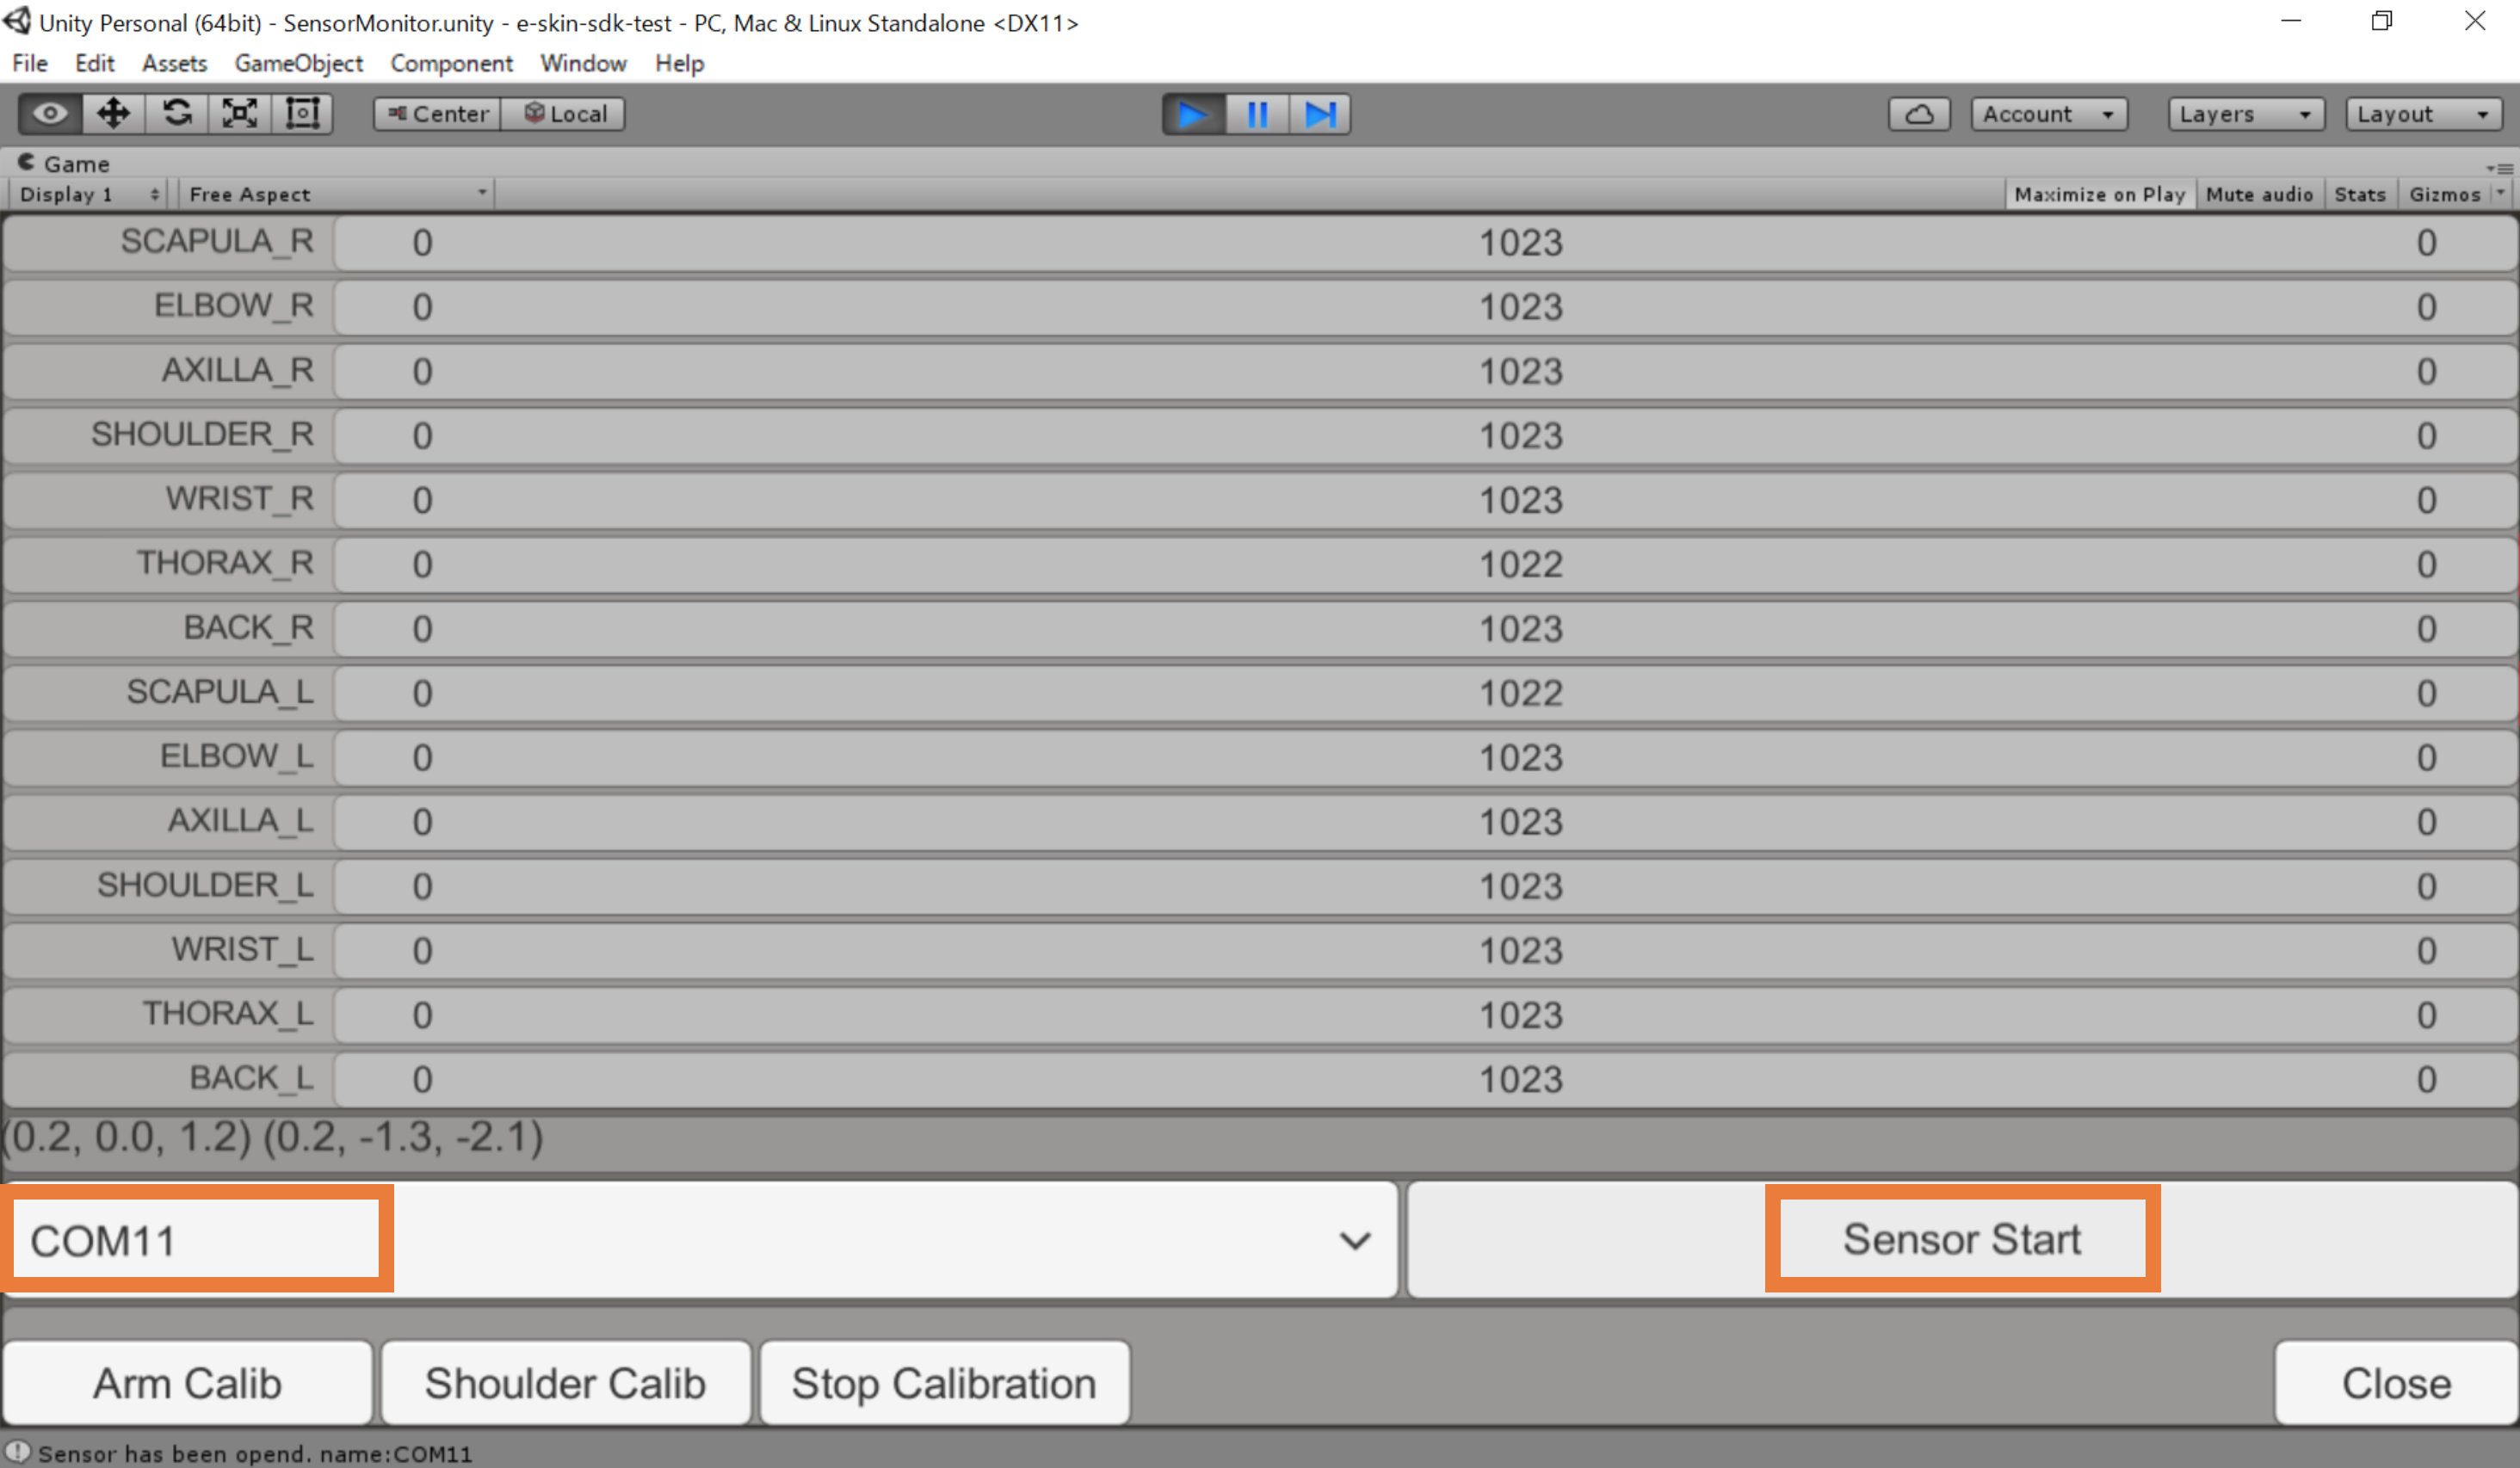Open the Layout dropdown
The width and height of the screenshot is (2520, 1468).
click(2424, 114)
